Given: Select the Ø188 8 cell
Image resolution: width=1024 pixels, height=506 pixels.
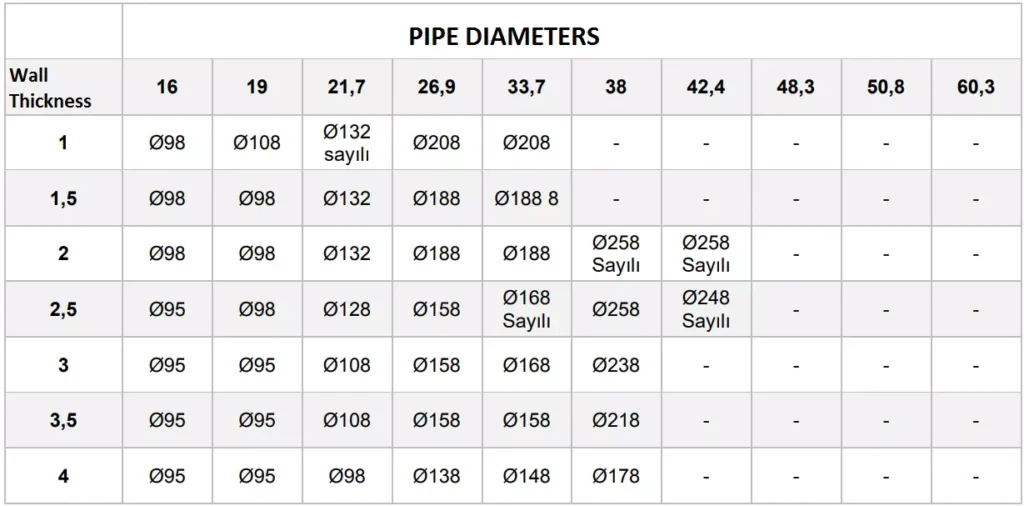Looking at the screenshot, I should coord(527,198).
